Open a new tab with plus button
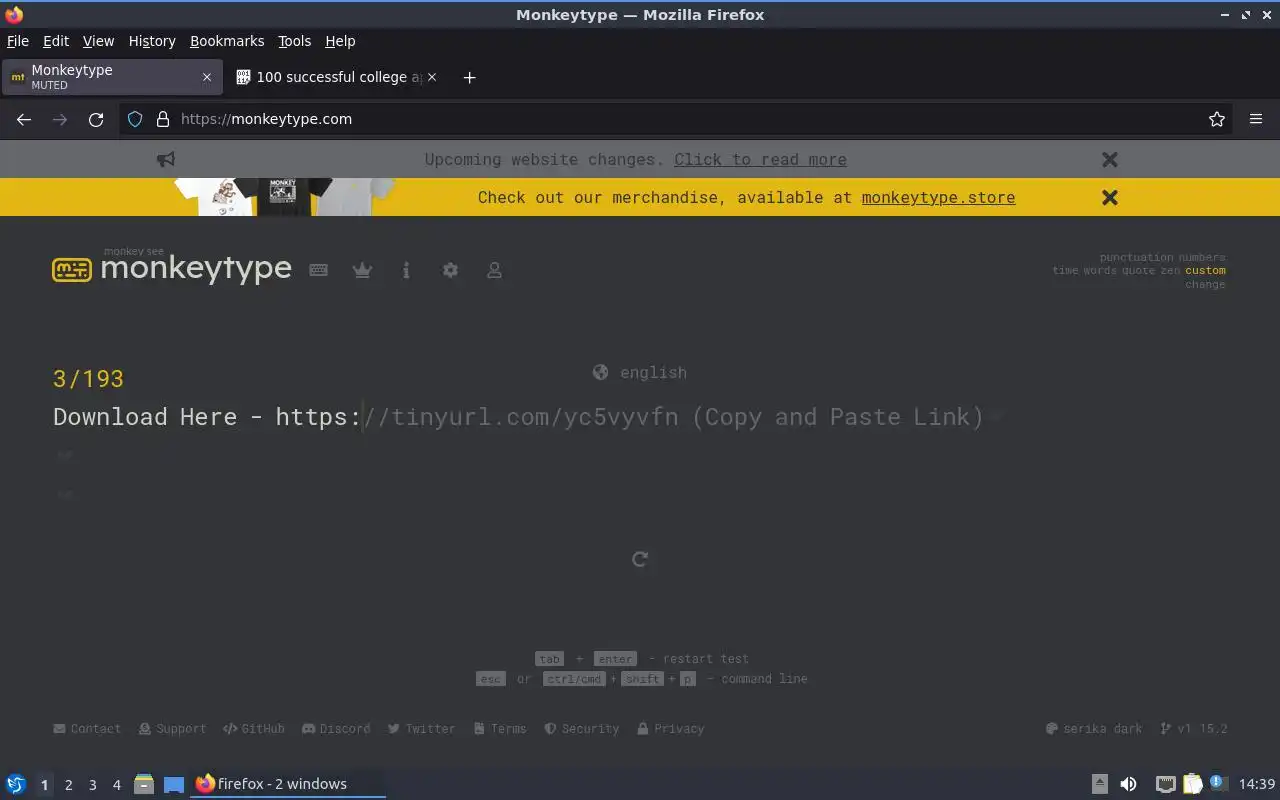Viewport: 1280px width, 800px height. pyautogui.click(x=469, y=77)
